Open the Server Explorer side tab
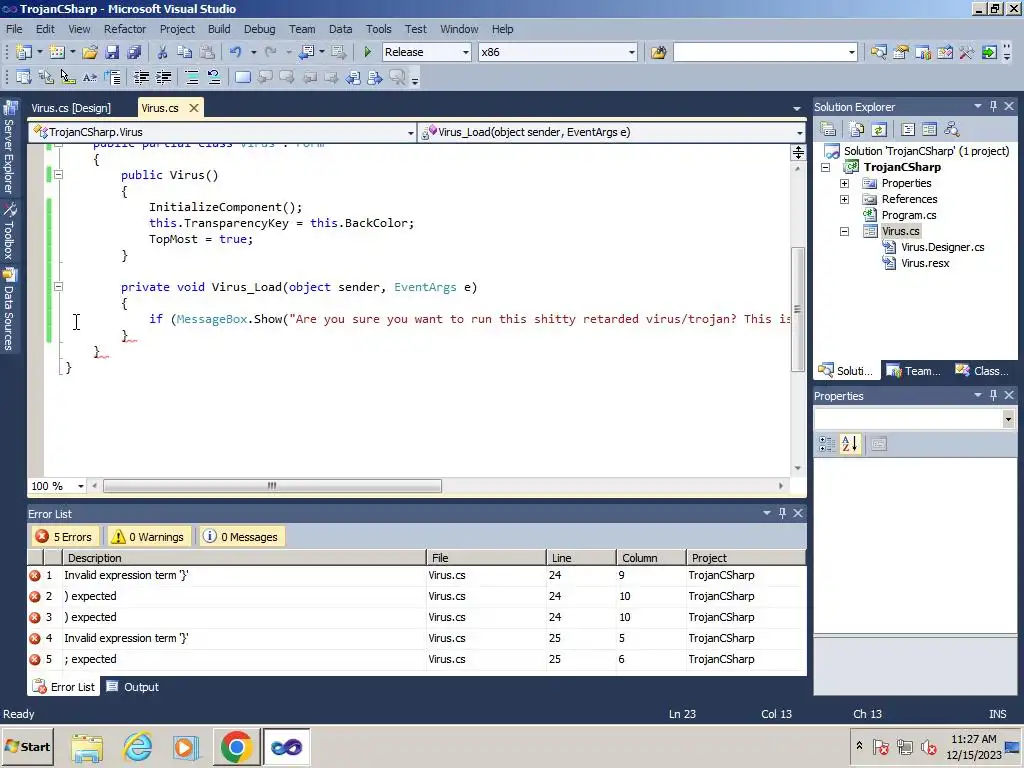Image resolution: width=1024 pixels, height=768 pixels. 9,148
